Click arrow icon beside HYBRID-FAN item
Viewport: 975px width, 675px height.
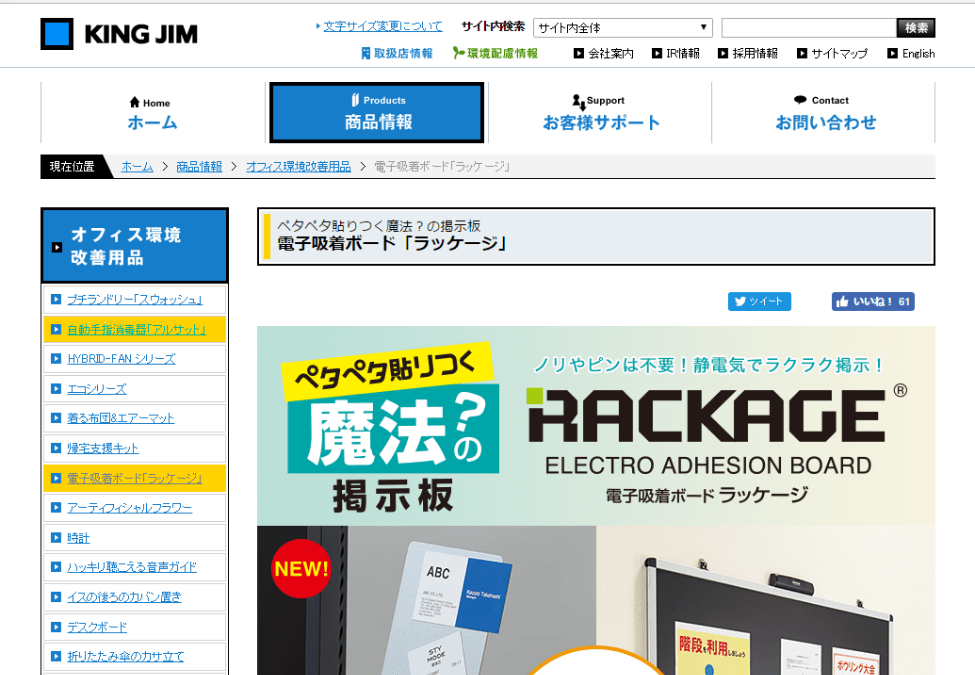point(56,359)
